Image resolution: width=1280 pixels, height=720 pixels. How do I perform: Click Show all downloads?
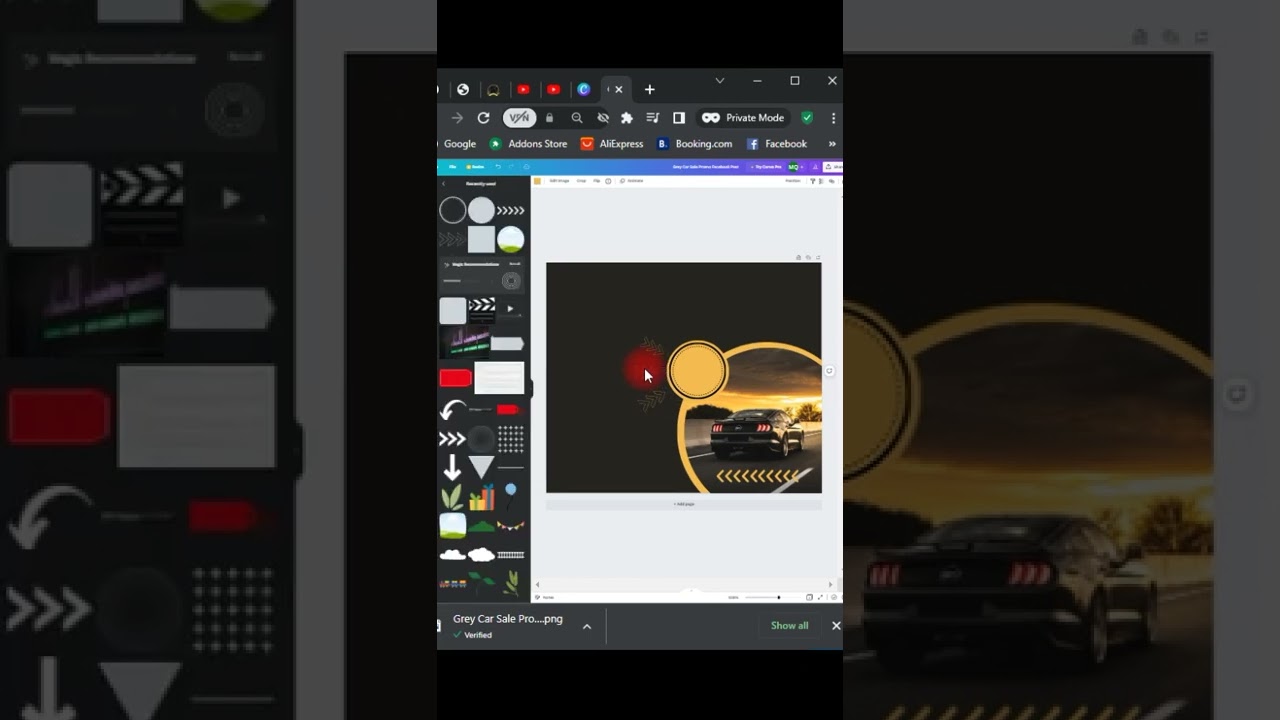point(789,626)
